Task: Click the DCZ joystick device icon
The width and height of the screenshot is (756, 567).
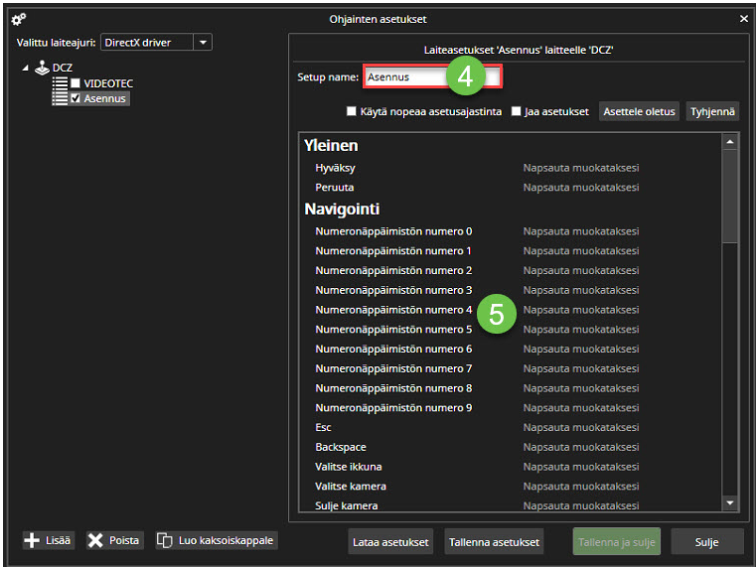Action: coord(41,67)
